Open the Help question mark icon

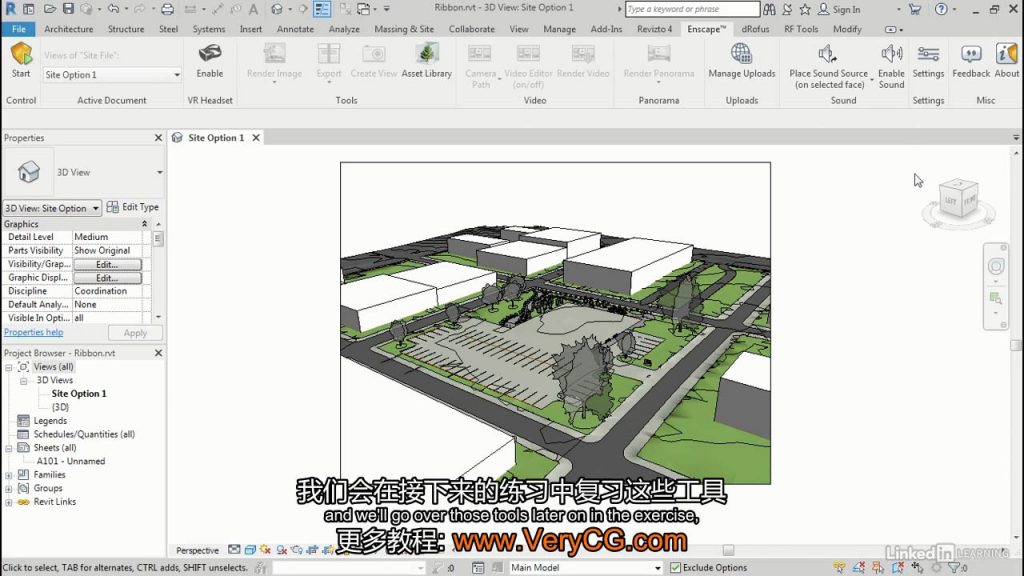[x=941, y=9]
